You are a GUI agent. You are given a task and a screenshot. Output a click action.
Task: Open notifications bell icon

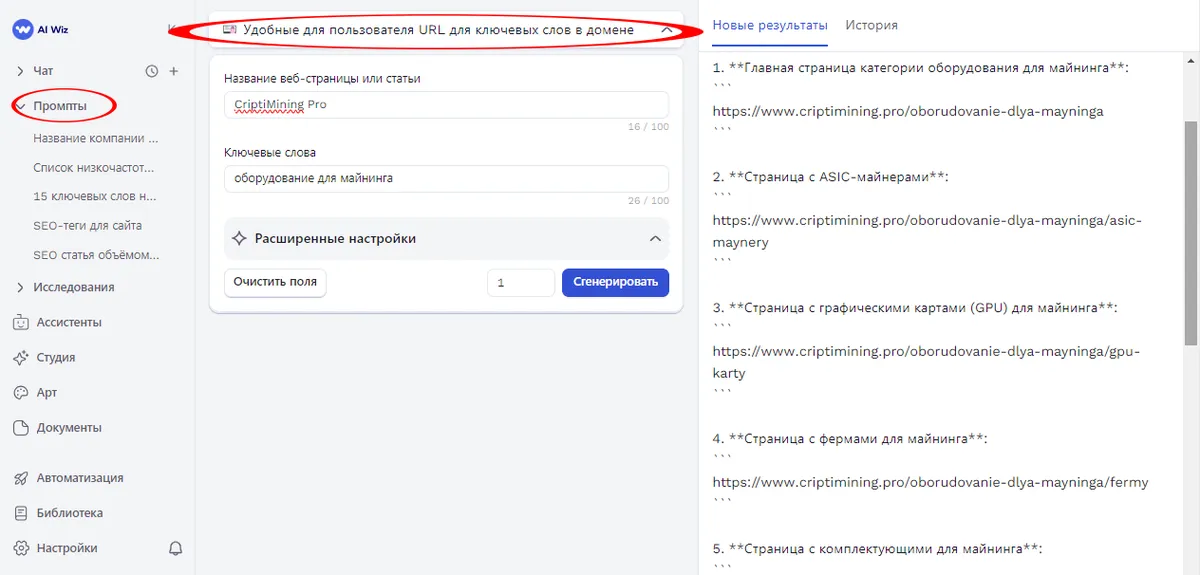click(x=176, y=548)
